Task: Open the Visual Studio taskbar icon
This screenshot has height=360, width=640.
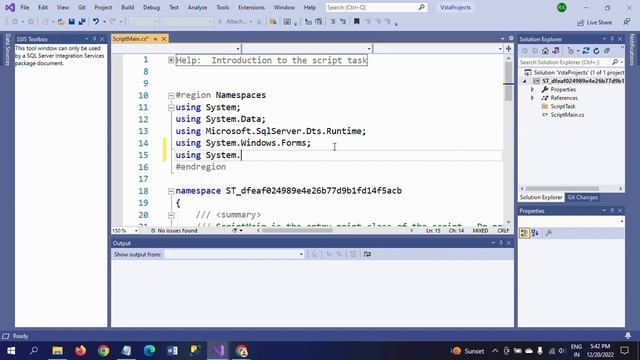Action: click(218, 351)
